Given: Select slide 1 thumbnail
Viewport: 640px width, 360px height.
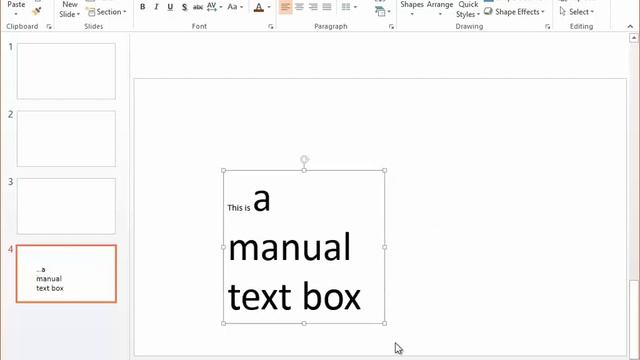Looking at the screenshot, I should coord(66,71).
